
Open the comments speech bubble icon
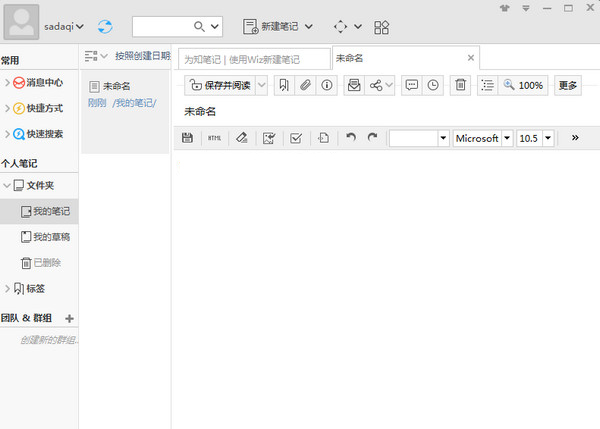[x=411, y=86]
